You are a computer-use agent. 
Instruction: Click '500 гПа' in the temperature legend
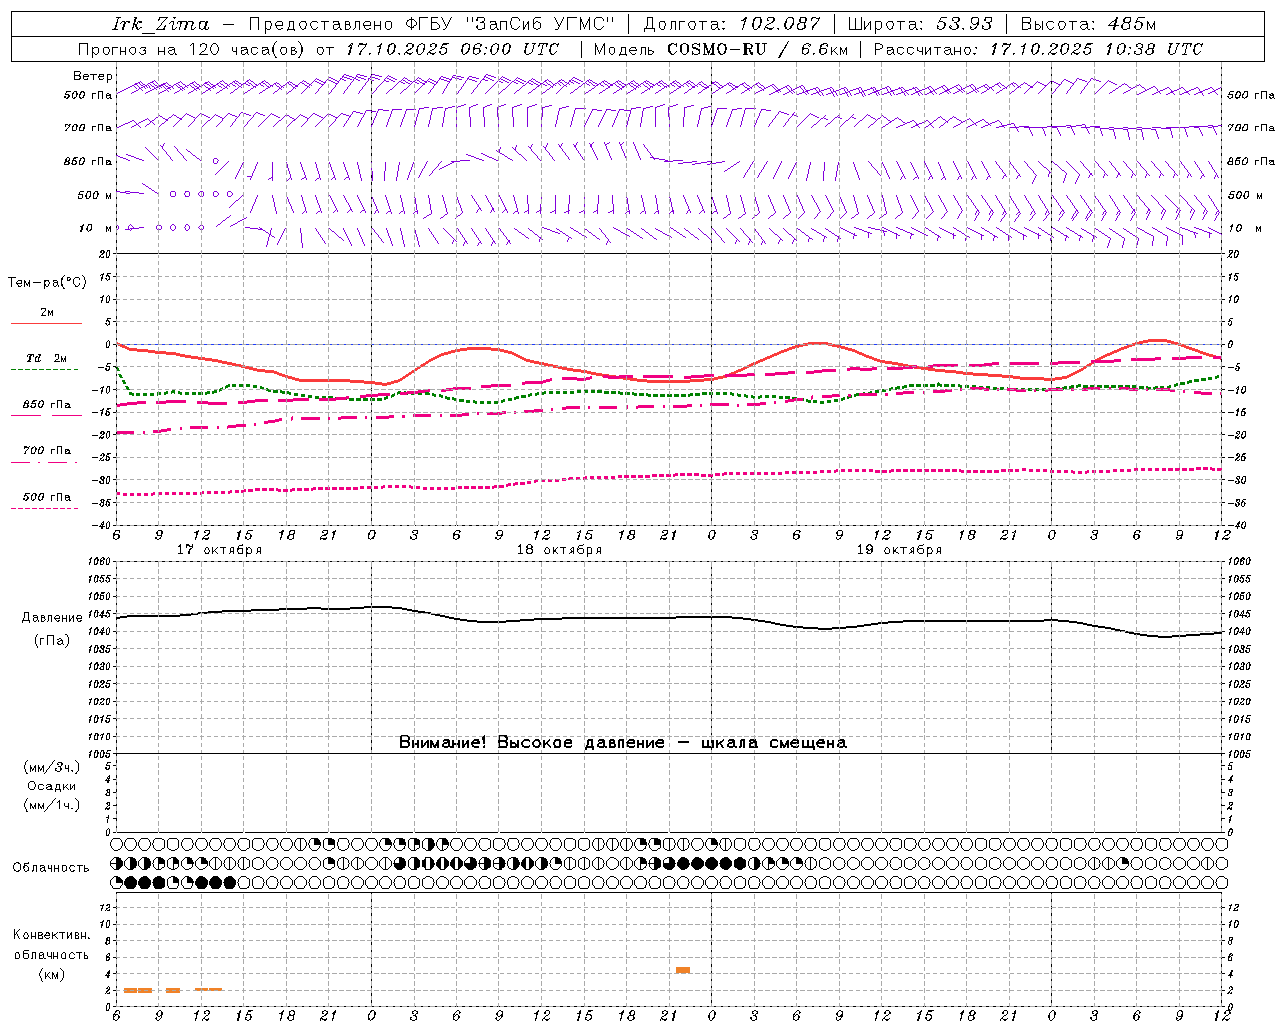[x=47, y=497]
